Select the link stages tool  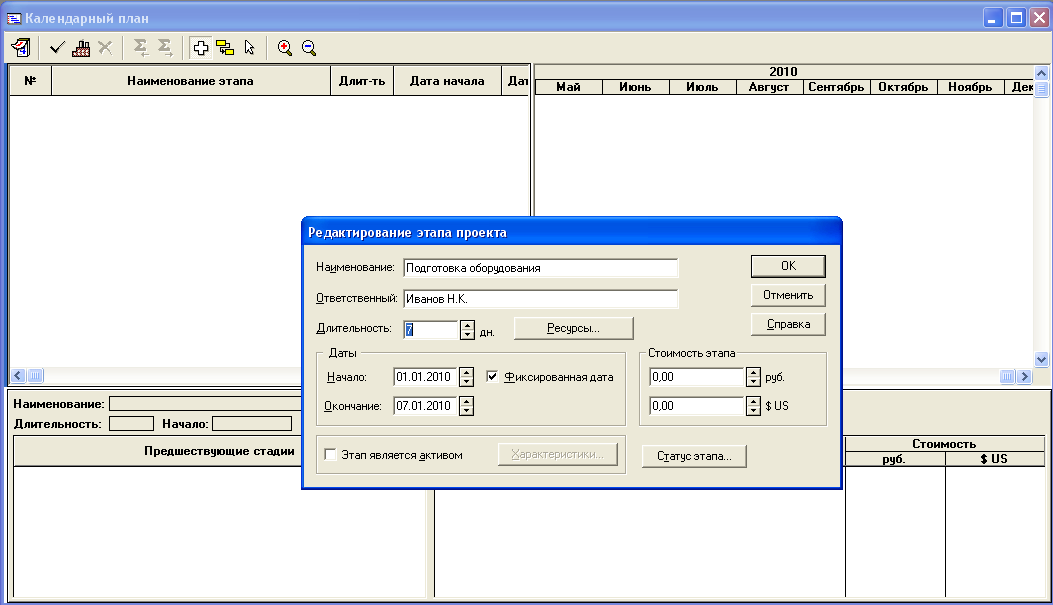click(225, 47)
